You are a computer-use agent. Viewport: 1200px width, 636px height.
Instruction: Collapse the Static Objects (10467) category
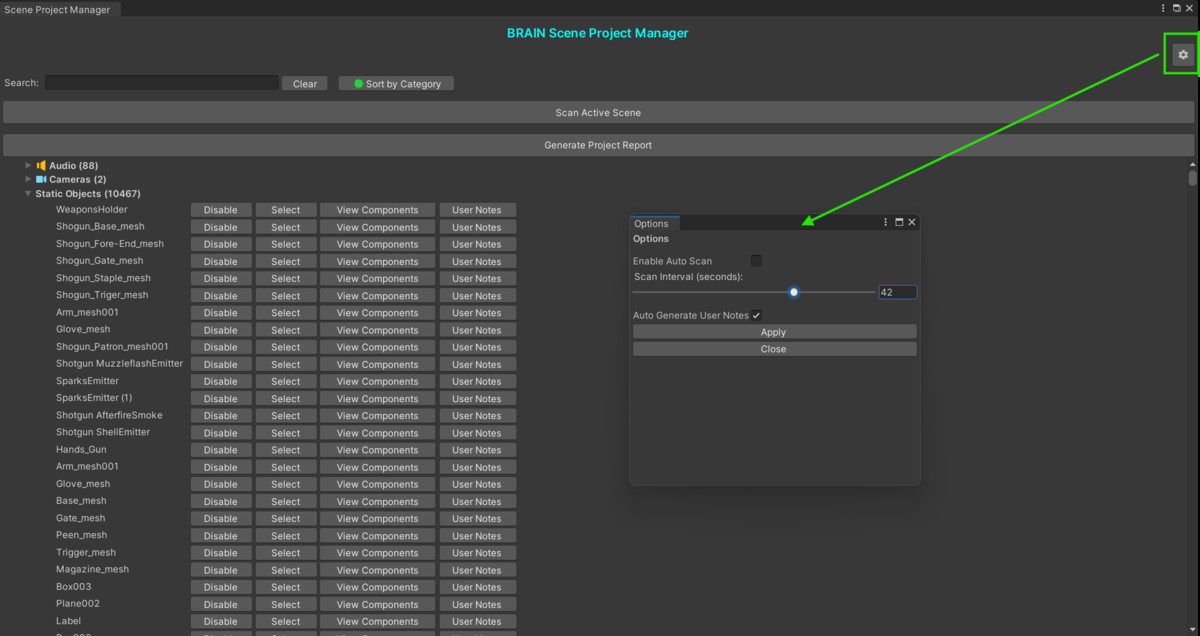tap(28, 194)
